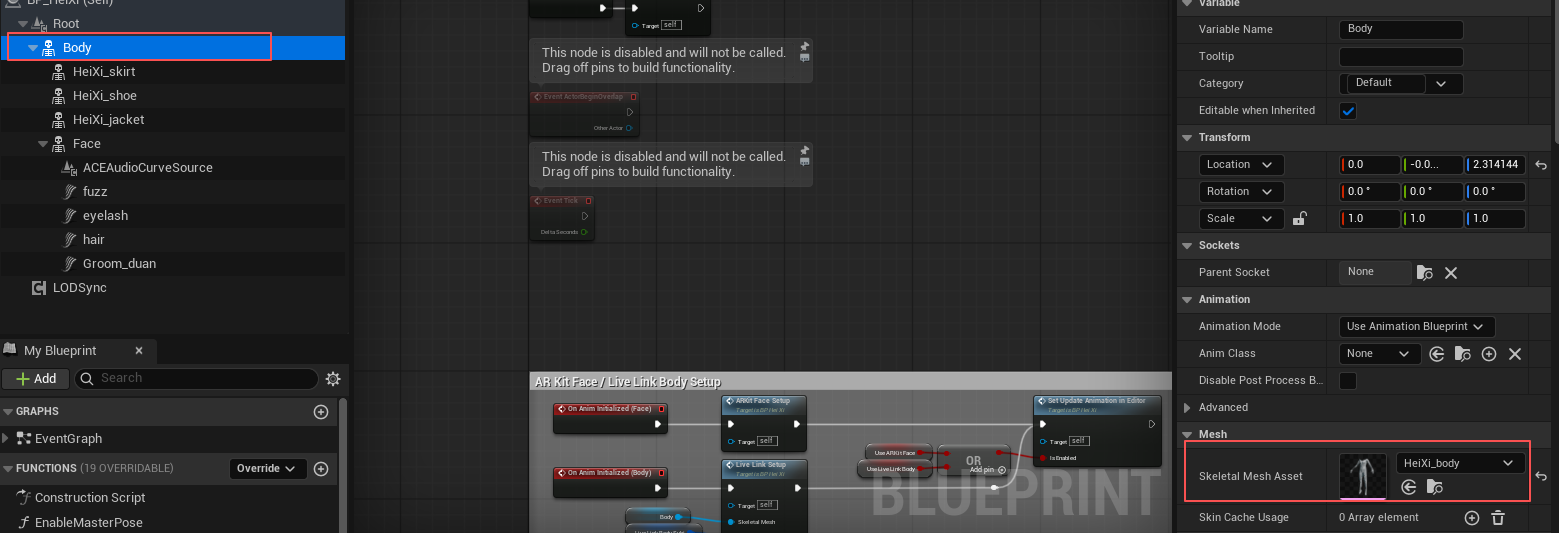Clear the Anim Class value

(1515, 354)
